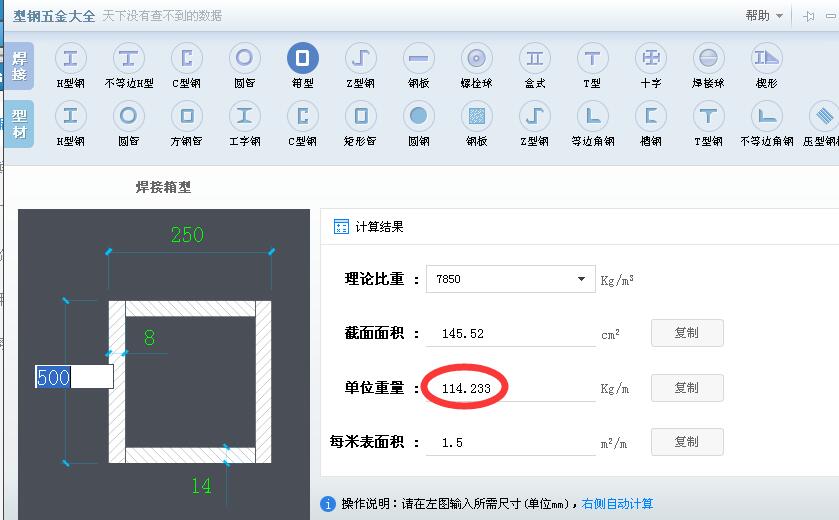Expand the 理论比重 7850 dropdown
Screen dimensions: 839x520
[581, 279]
